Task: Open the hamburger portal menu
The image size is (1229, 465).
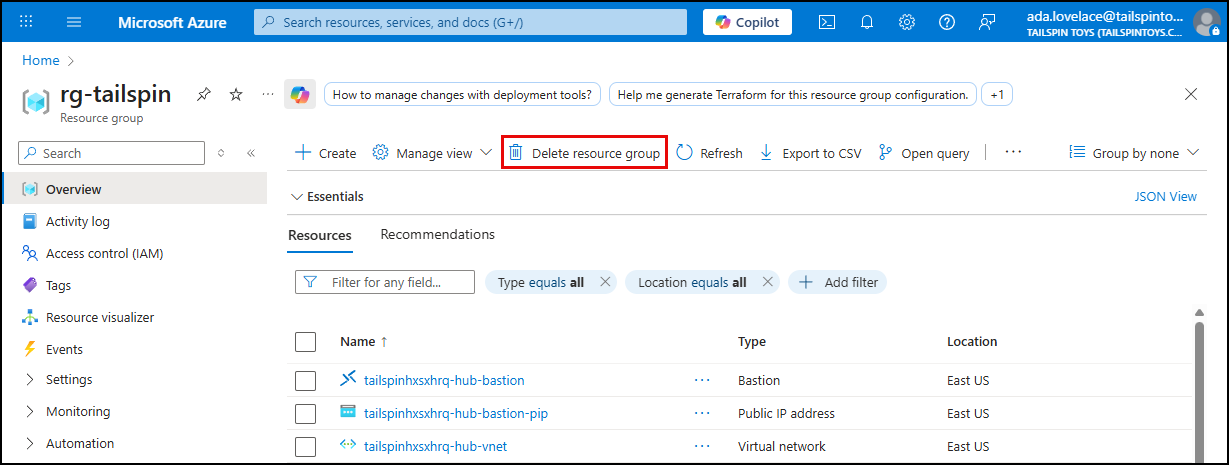Action: pos(74,22)
